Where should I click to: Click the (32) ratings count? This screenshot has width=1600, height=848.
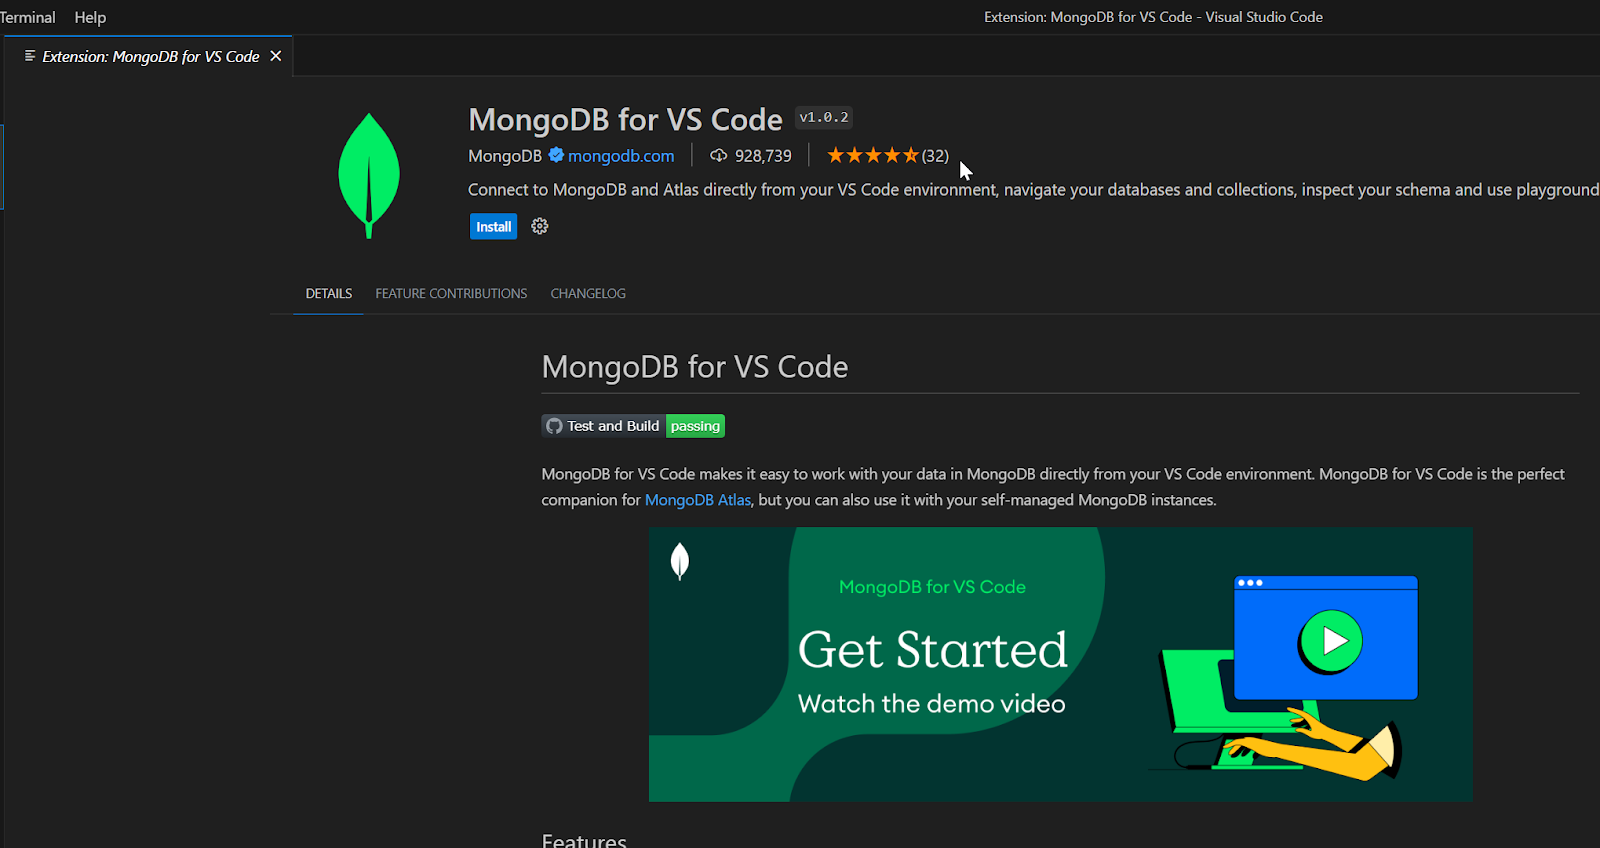point(935,156)
